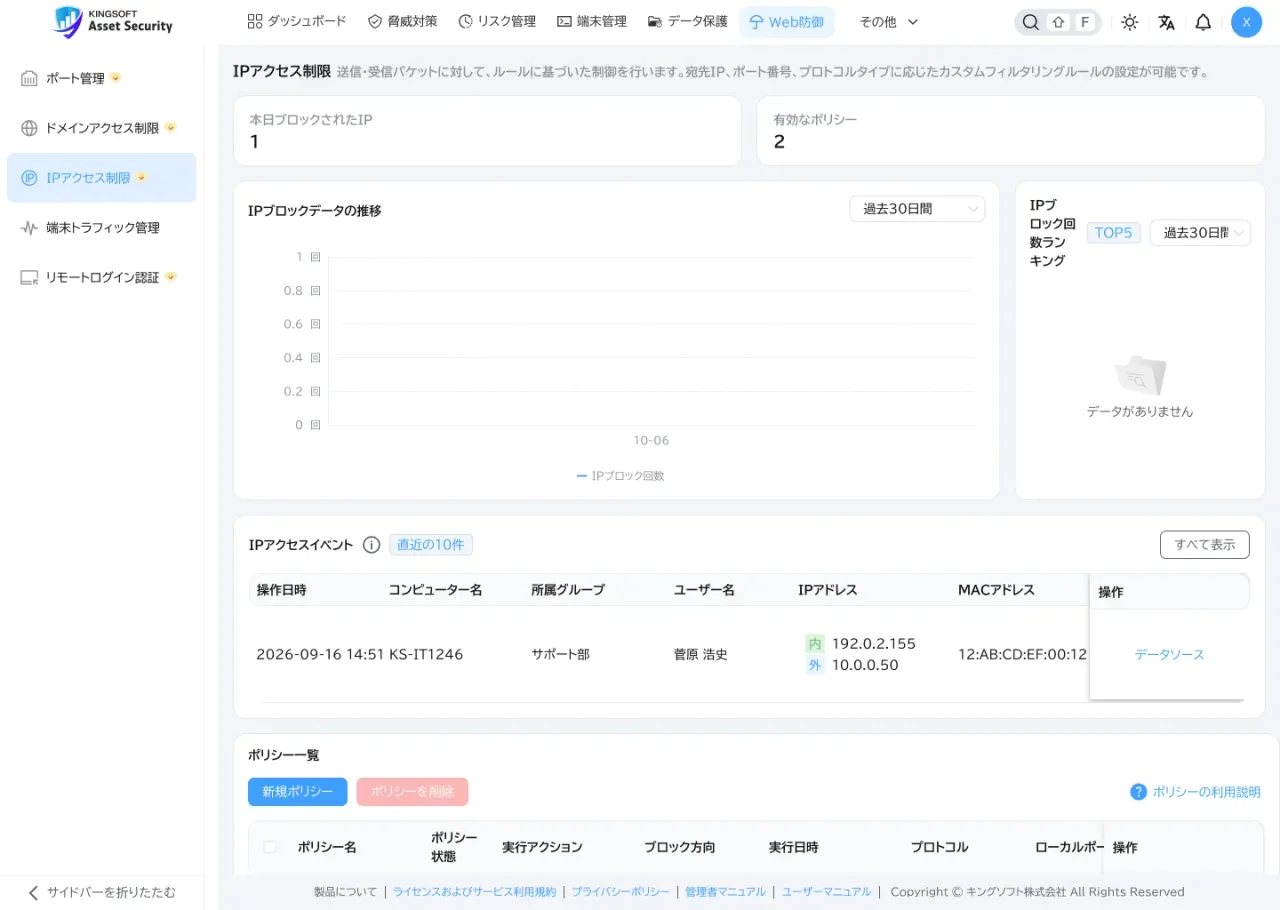The width and height of the screenshot is (1280, 910).
Task: Click the 端末トラフィック管理 waveform icon
Action: (29, 228)
